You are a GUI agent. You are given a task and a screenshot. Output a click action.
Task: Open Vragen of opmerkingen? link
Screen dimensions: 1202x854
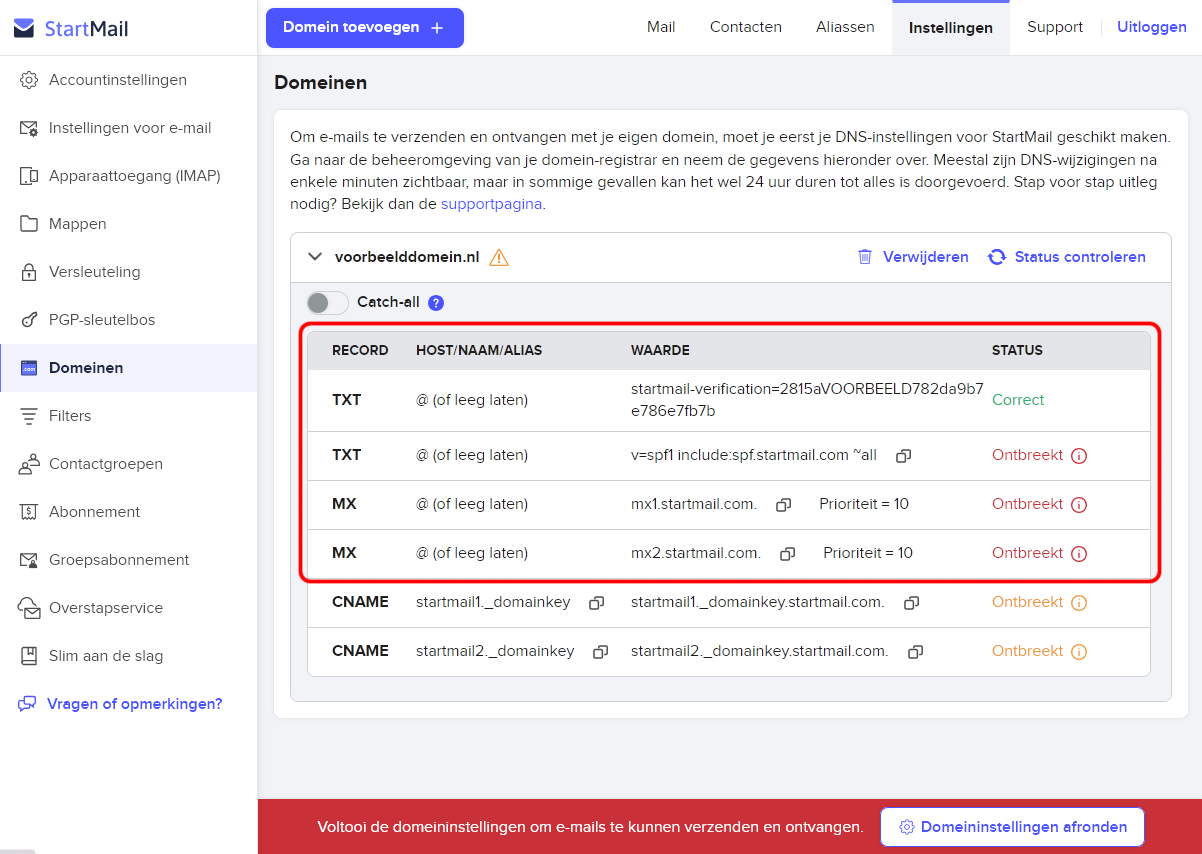click(x=120, y=704)
